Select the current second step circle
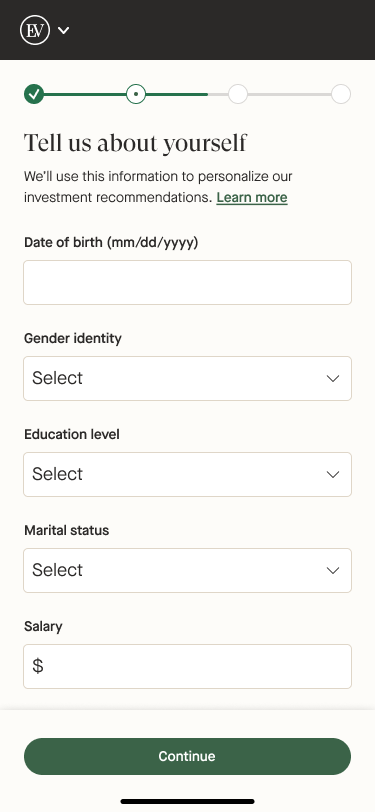This screenshot has height=812, width=375. (136, 94)
